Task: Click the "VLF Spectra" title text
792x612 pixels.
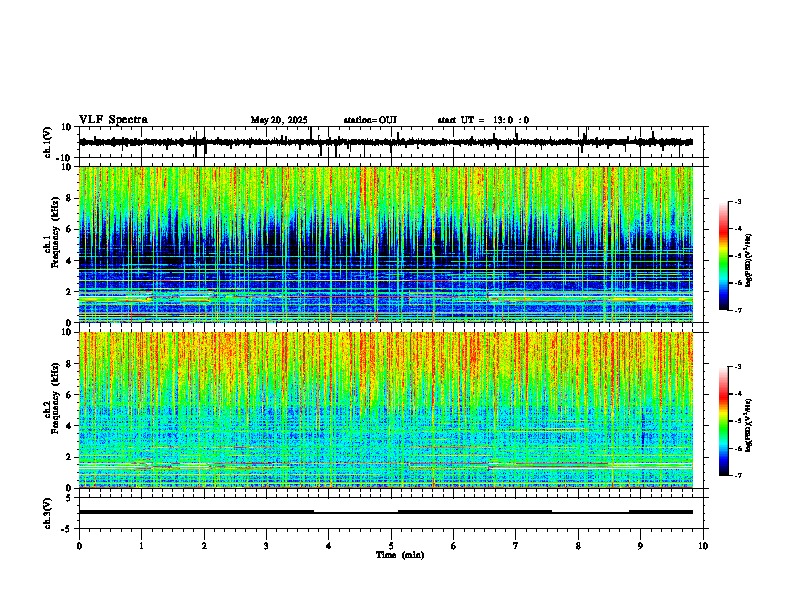Action: pyautogui.click(x=113, y=120)
